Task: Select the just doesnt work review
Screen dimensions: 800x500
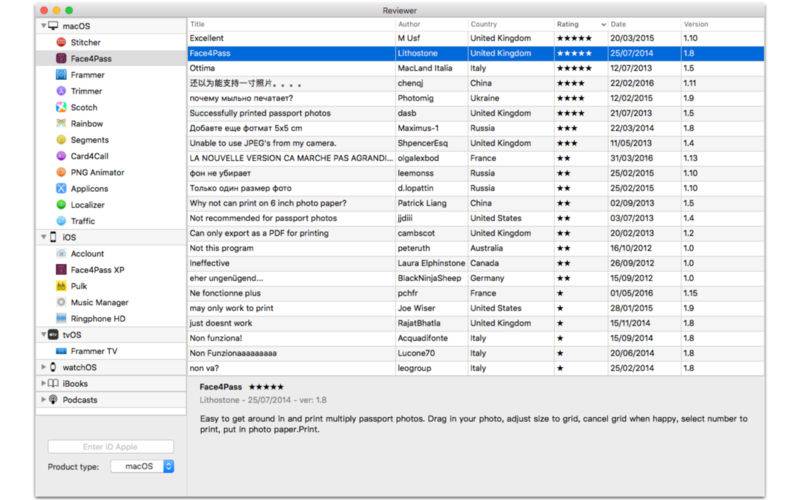Action: coord(476,323)
